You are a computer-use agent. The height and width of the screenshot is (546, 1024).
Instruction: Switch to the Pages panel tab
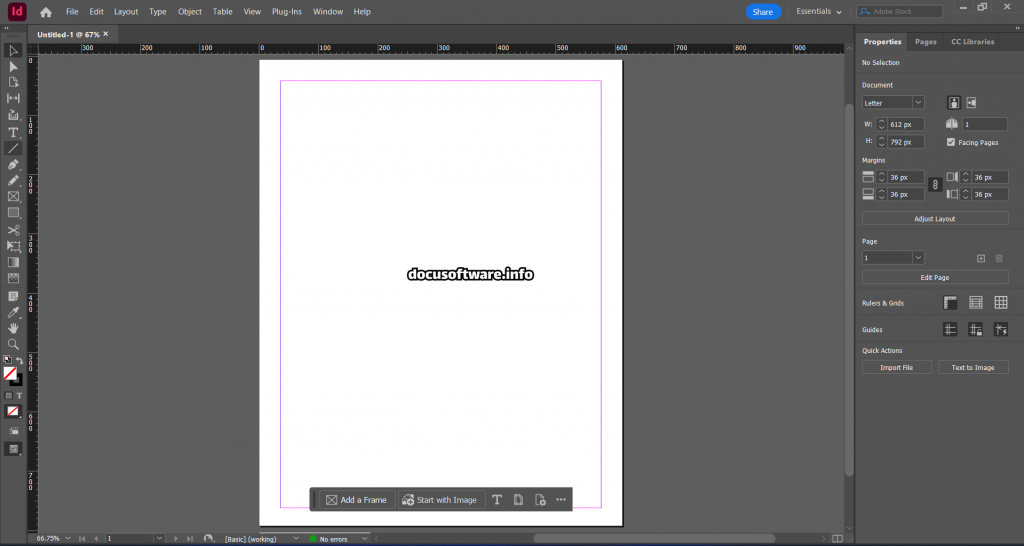tap(925, 42)
